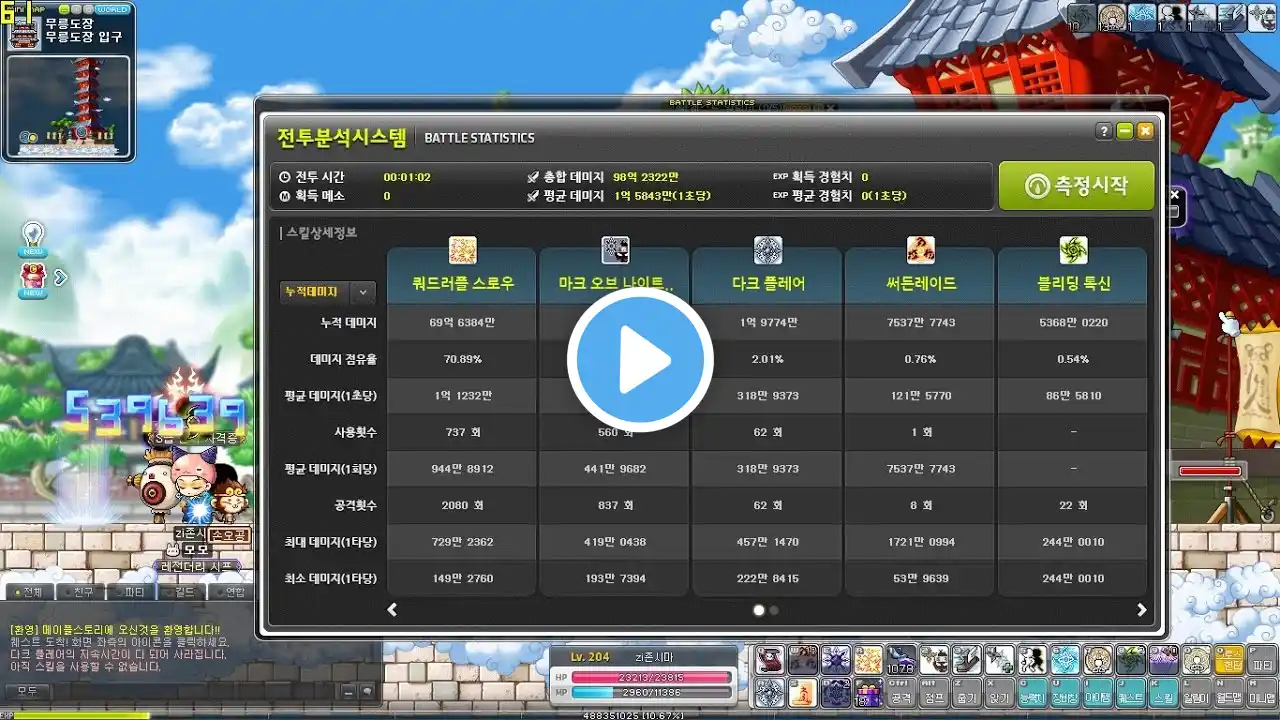Click the 00:01:02 battle time value

point(407,177)
